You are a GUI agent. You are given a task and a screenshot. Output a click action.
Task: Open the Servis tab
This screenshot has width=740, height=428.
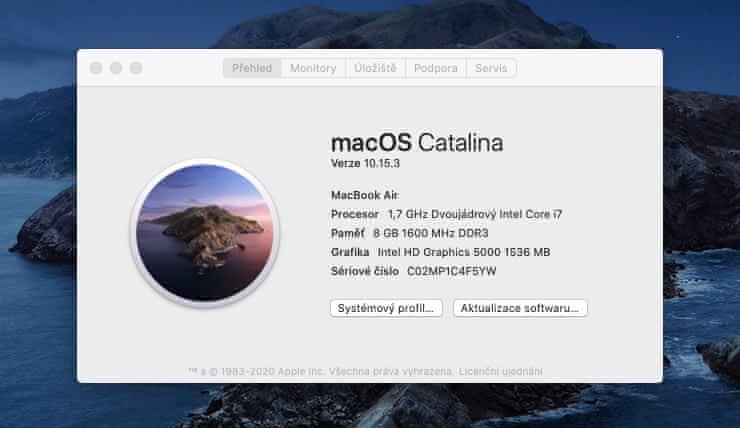click(x=491, y=68)
